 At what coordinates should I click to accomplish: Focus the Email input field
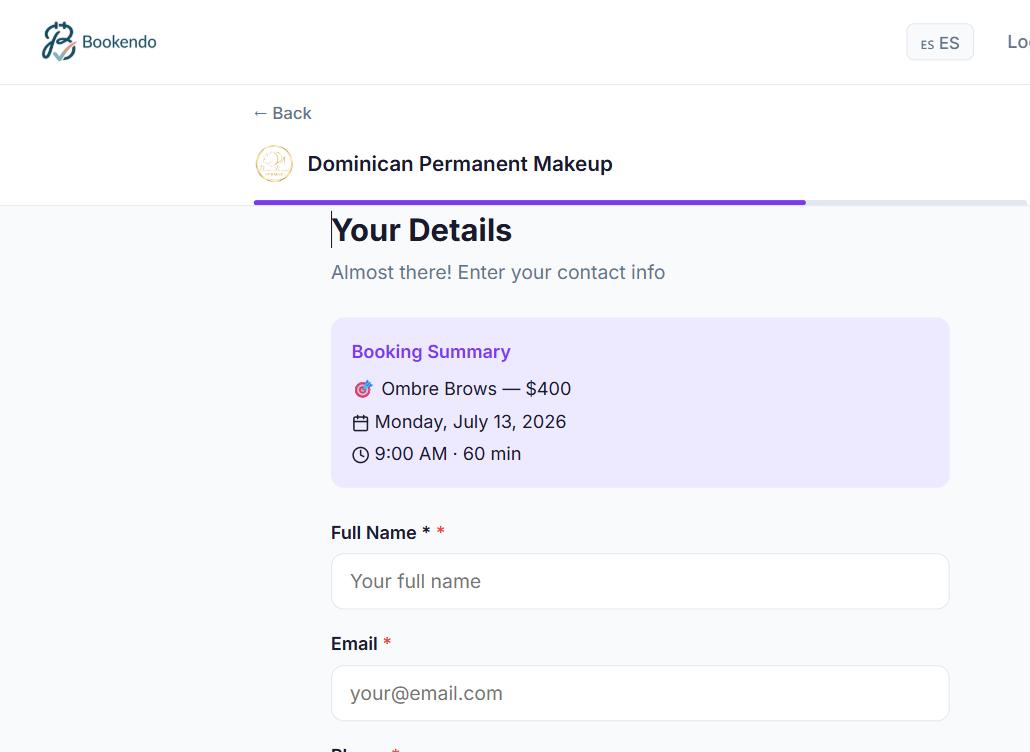click(640, 693)
